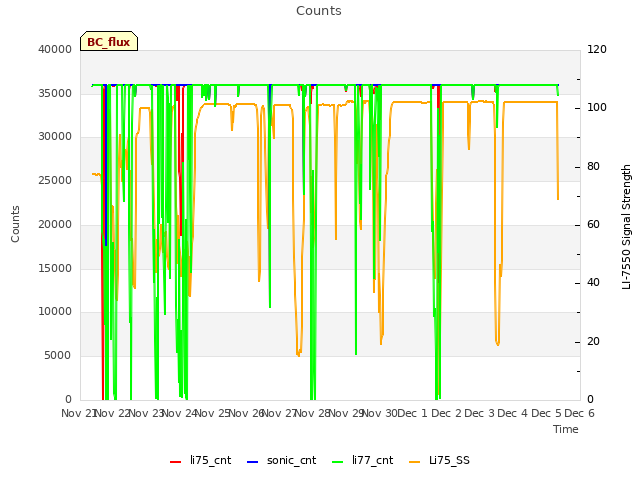640x480 pixels.
Task: Click the 120 tick on right axis
Action: click(597, 49)
